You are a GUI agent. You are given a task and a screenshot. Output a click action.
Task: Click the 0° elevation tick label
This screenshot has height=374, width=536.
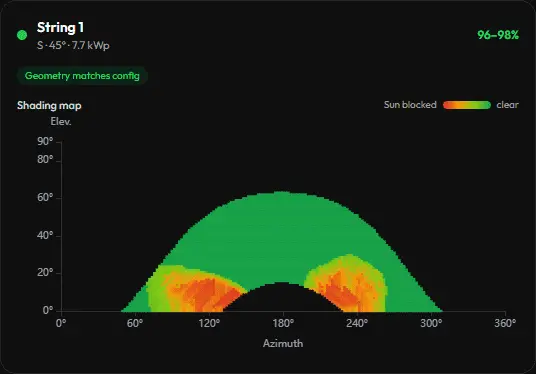coord(48,310)
